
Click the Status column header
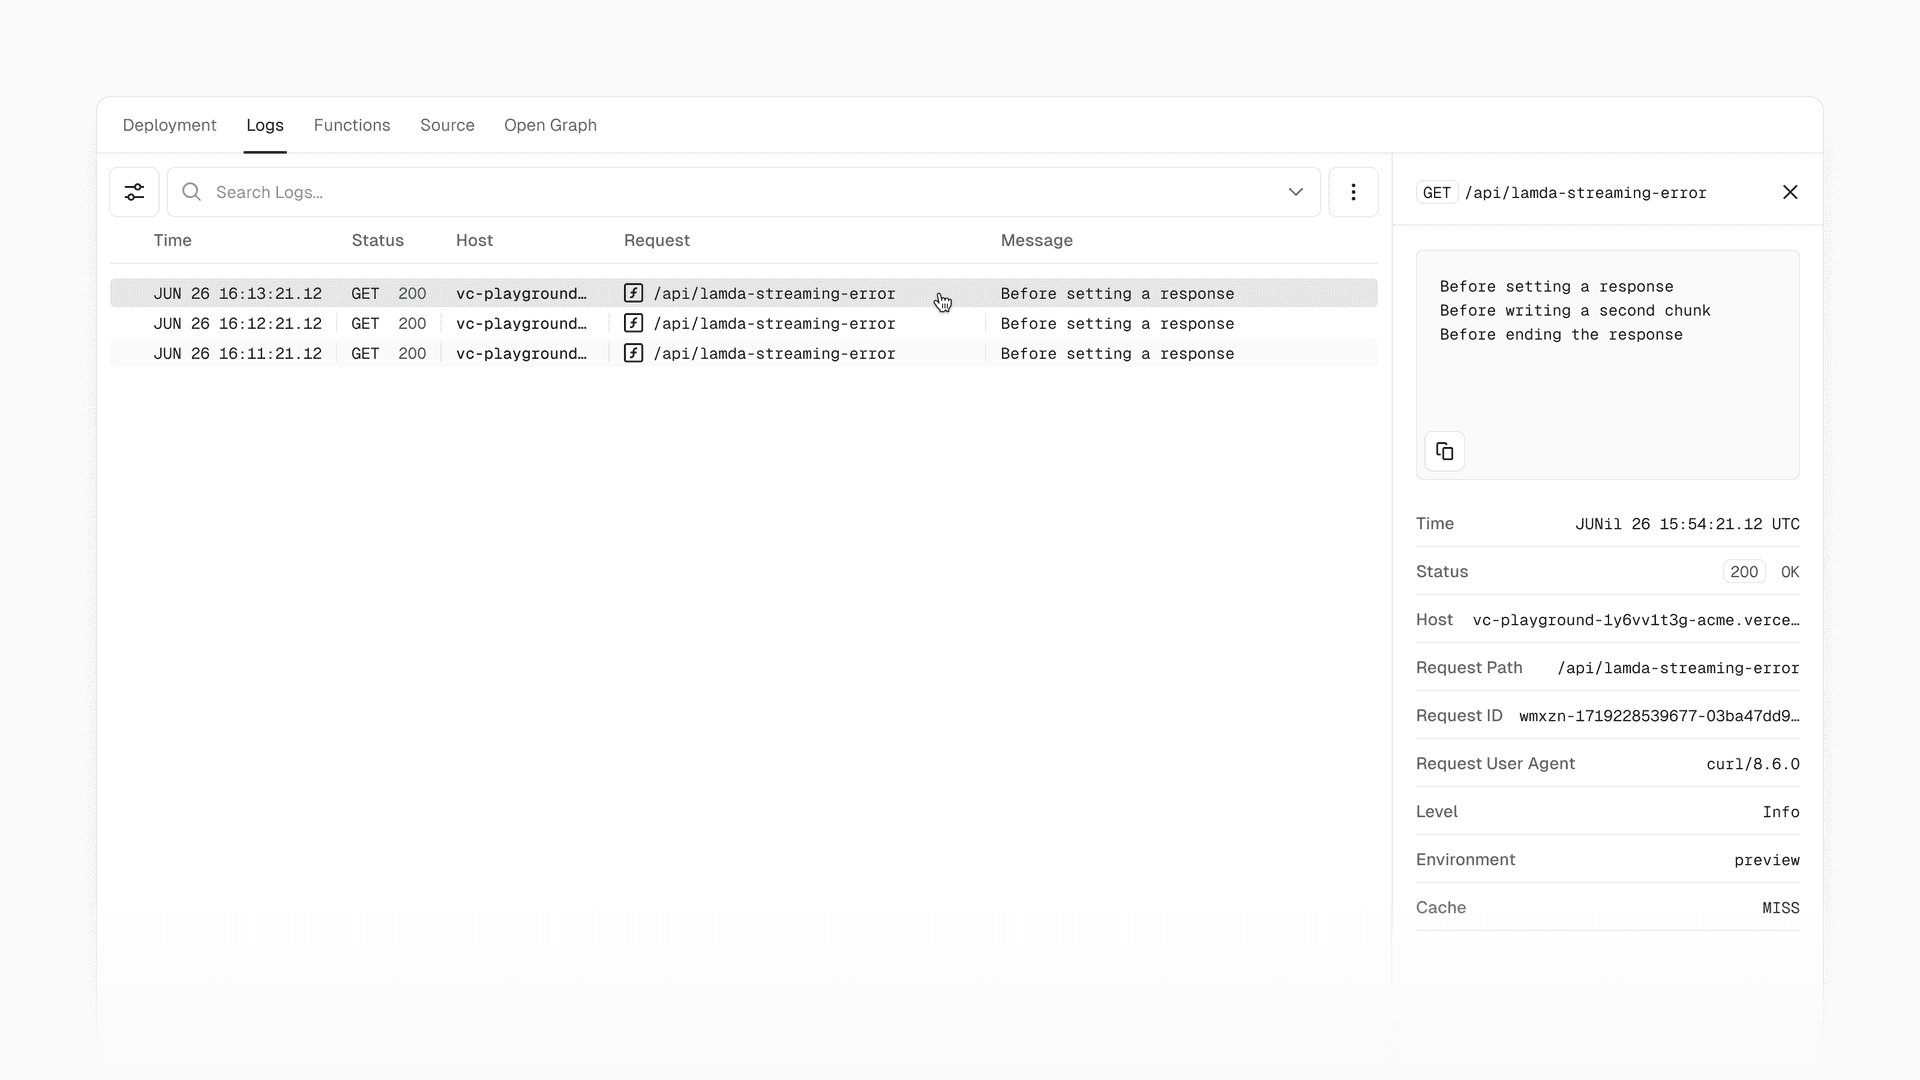click(x=377, y=240)
